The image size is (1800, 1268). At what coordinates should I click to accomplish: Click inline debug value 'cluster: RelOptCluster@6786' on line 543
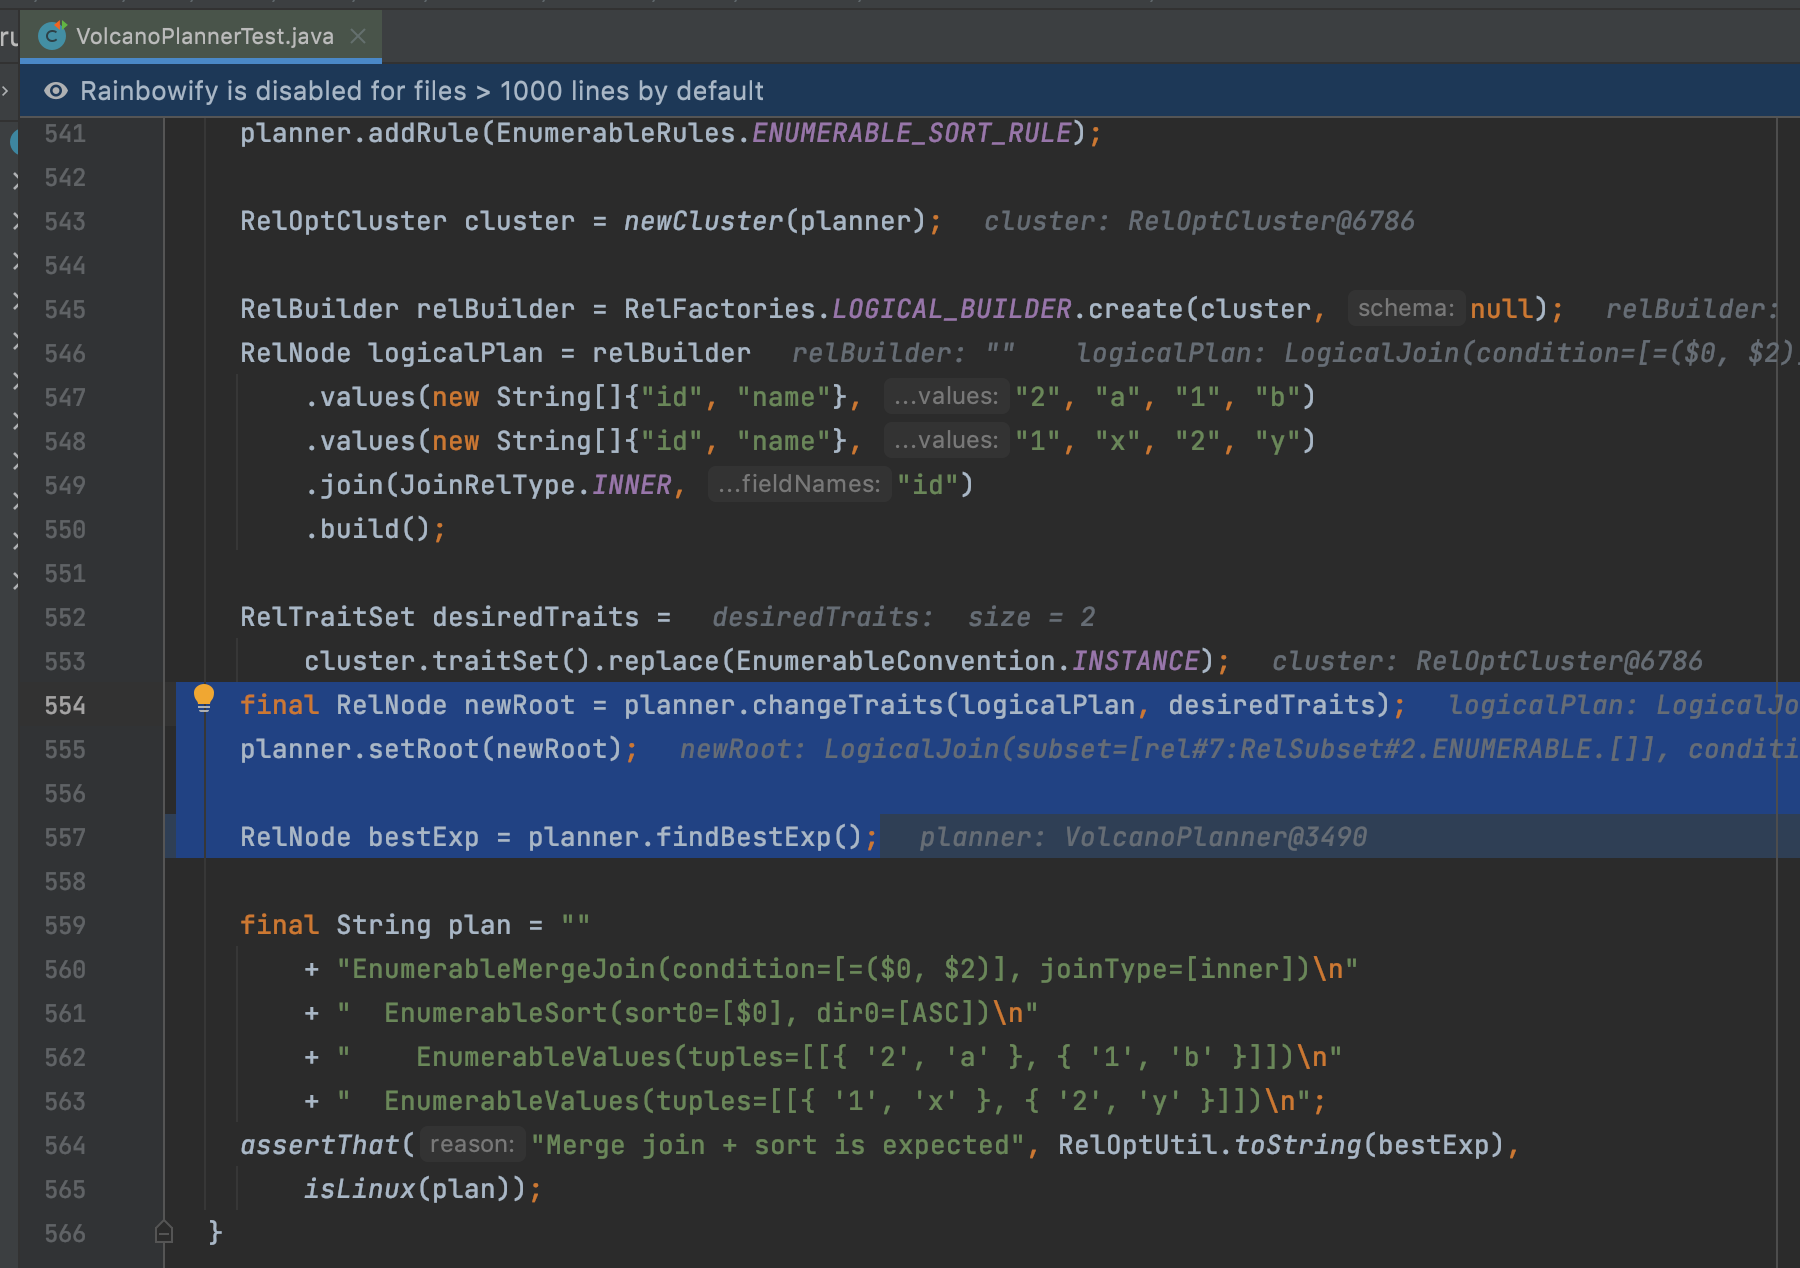point(1199,221)
